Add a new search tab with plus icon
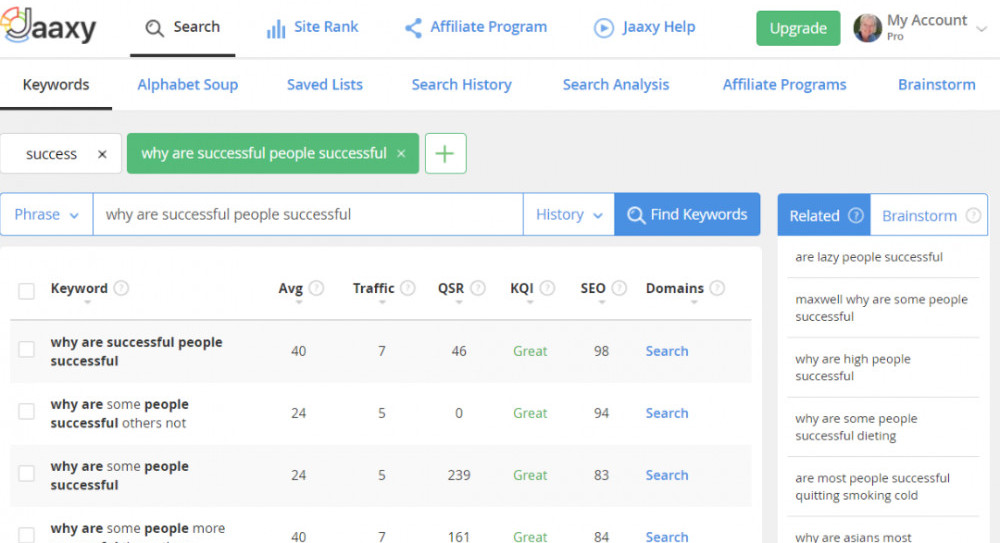 pos(445,153)
